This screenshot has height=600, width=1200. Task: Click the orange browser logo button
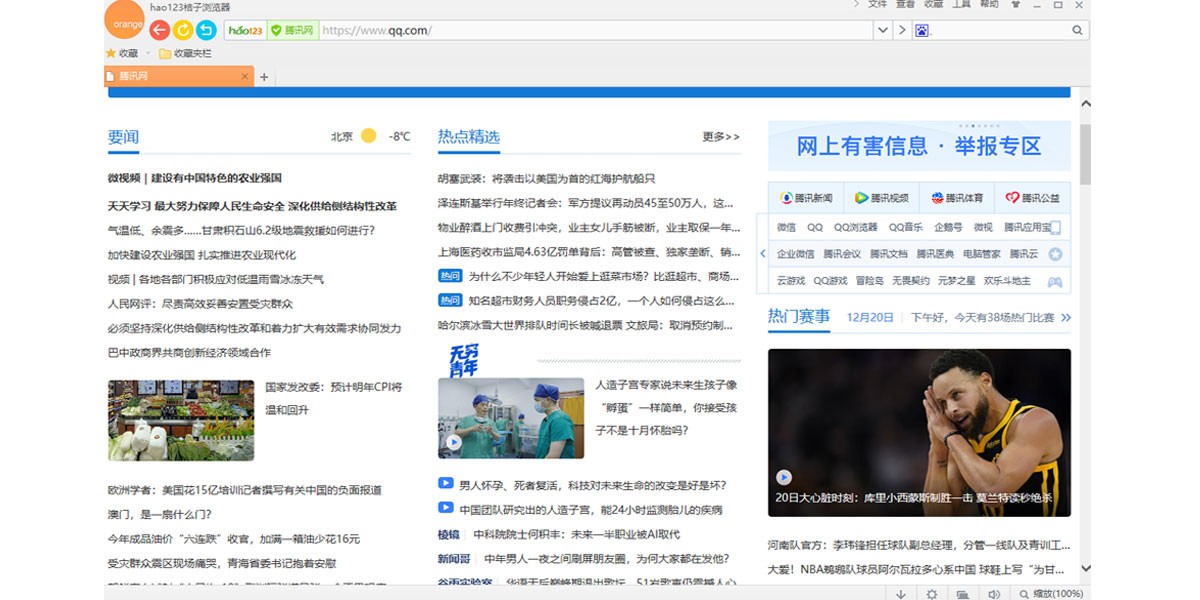click(x=125, y=22)
